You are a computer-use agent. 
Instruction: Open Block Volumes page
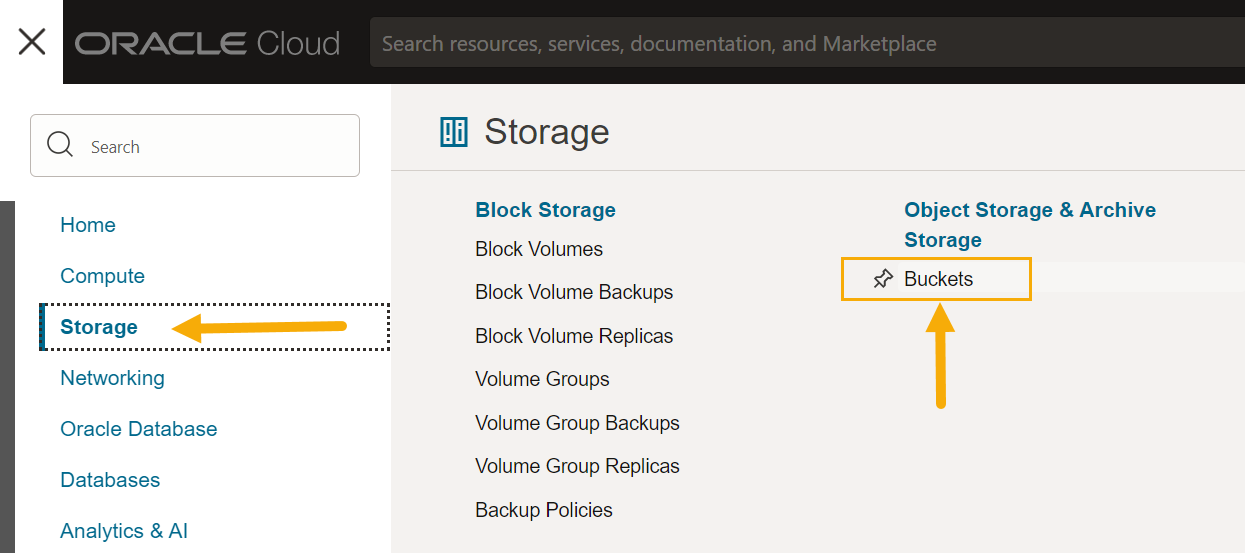pyautogui.click(x=539, y=249)
